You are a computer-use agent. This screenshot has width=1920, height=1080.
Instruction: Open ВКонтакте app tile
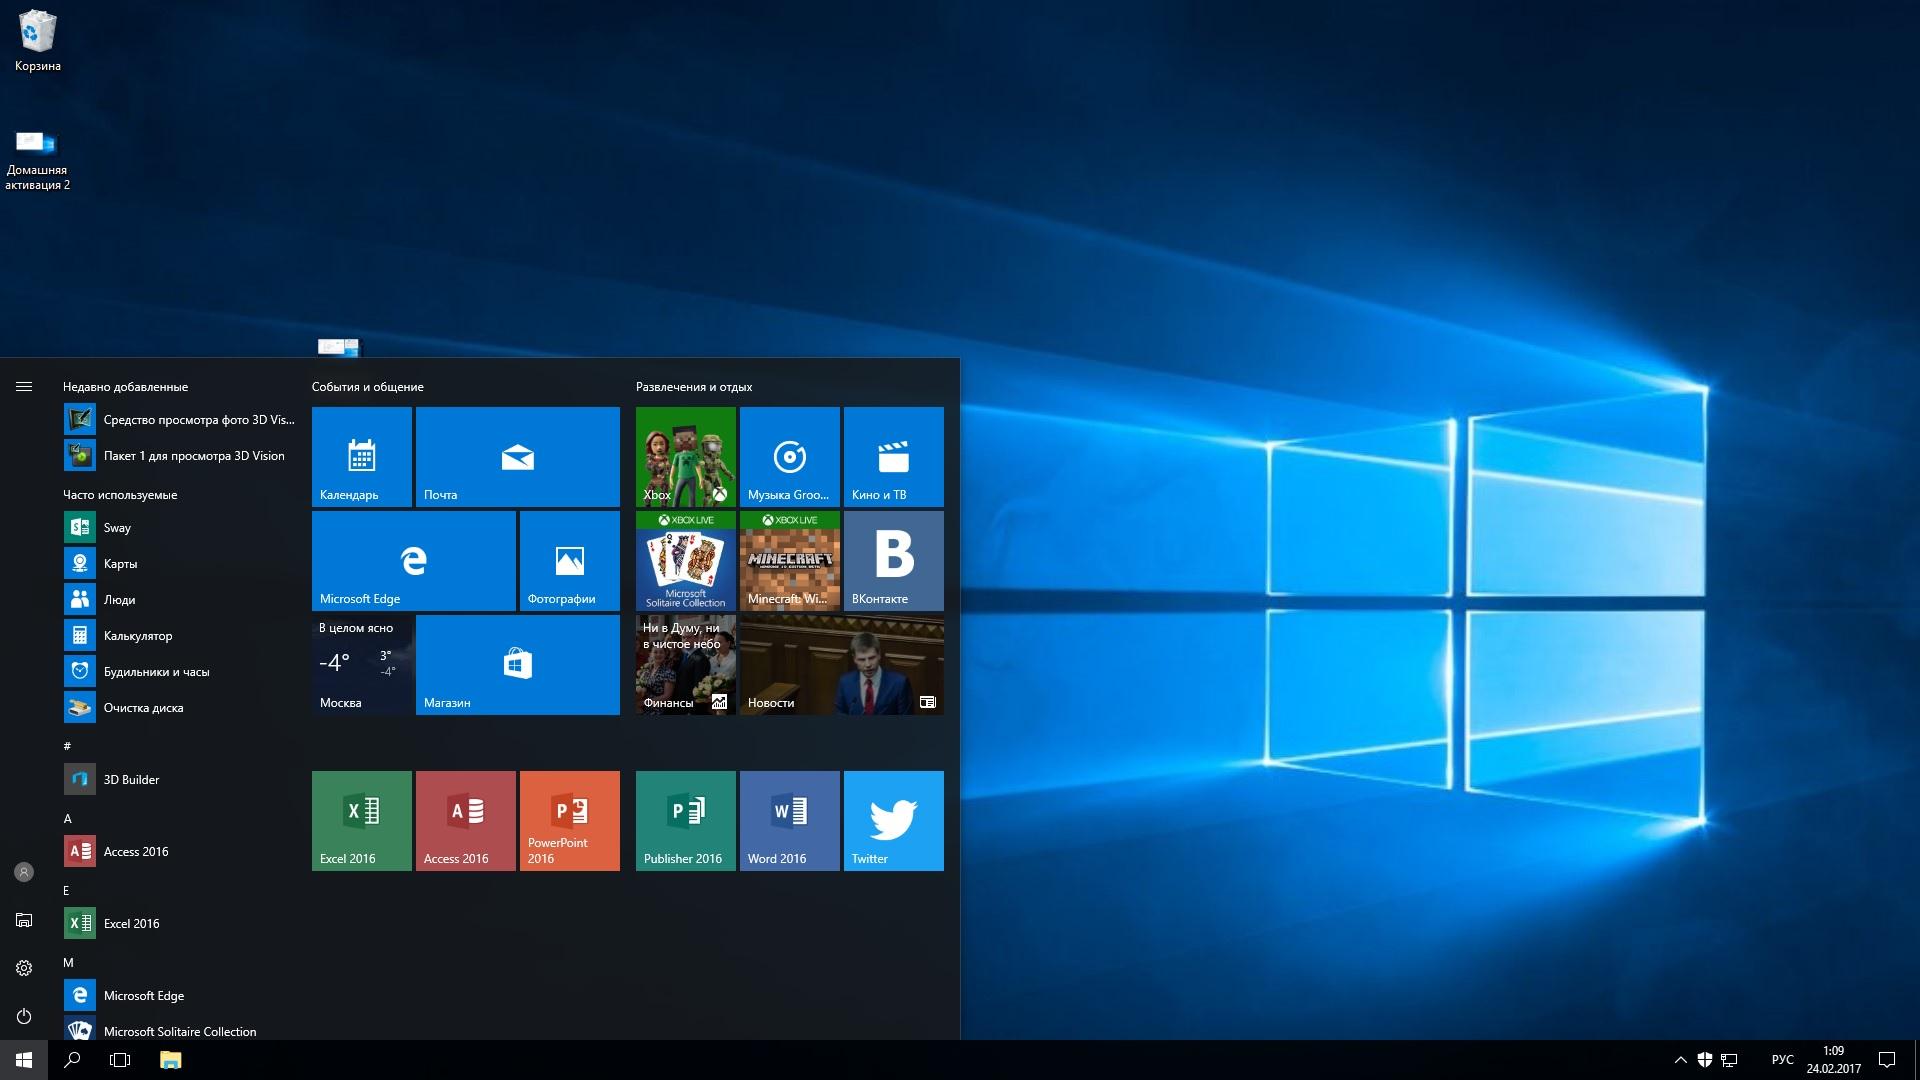click(893, 560)
